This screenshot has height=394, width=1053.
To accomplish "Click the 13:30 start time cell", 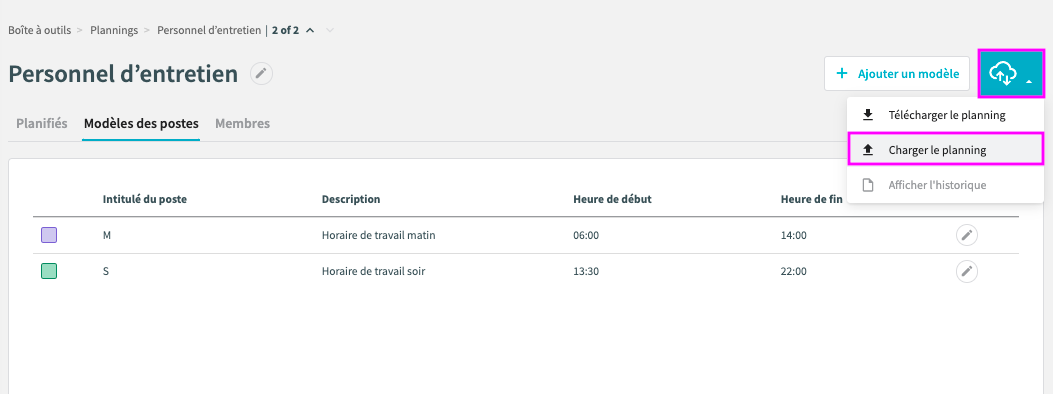I will point(586,272).
